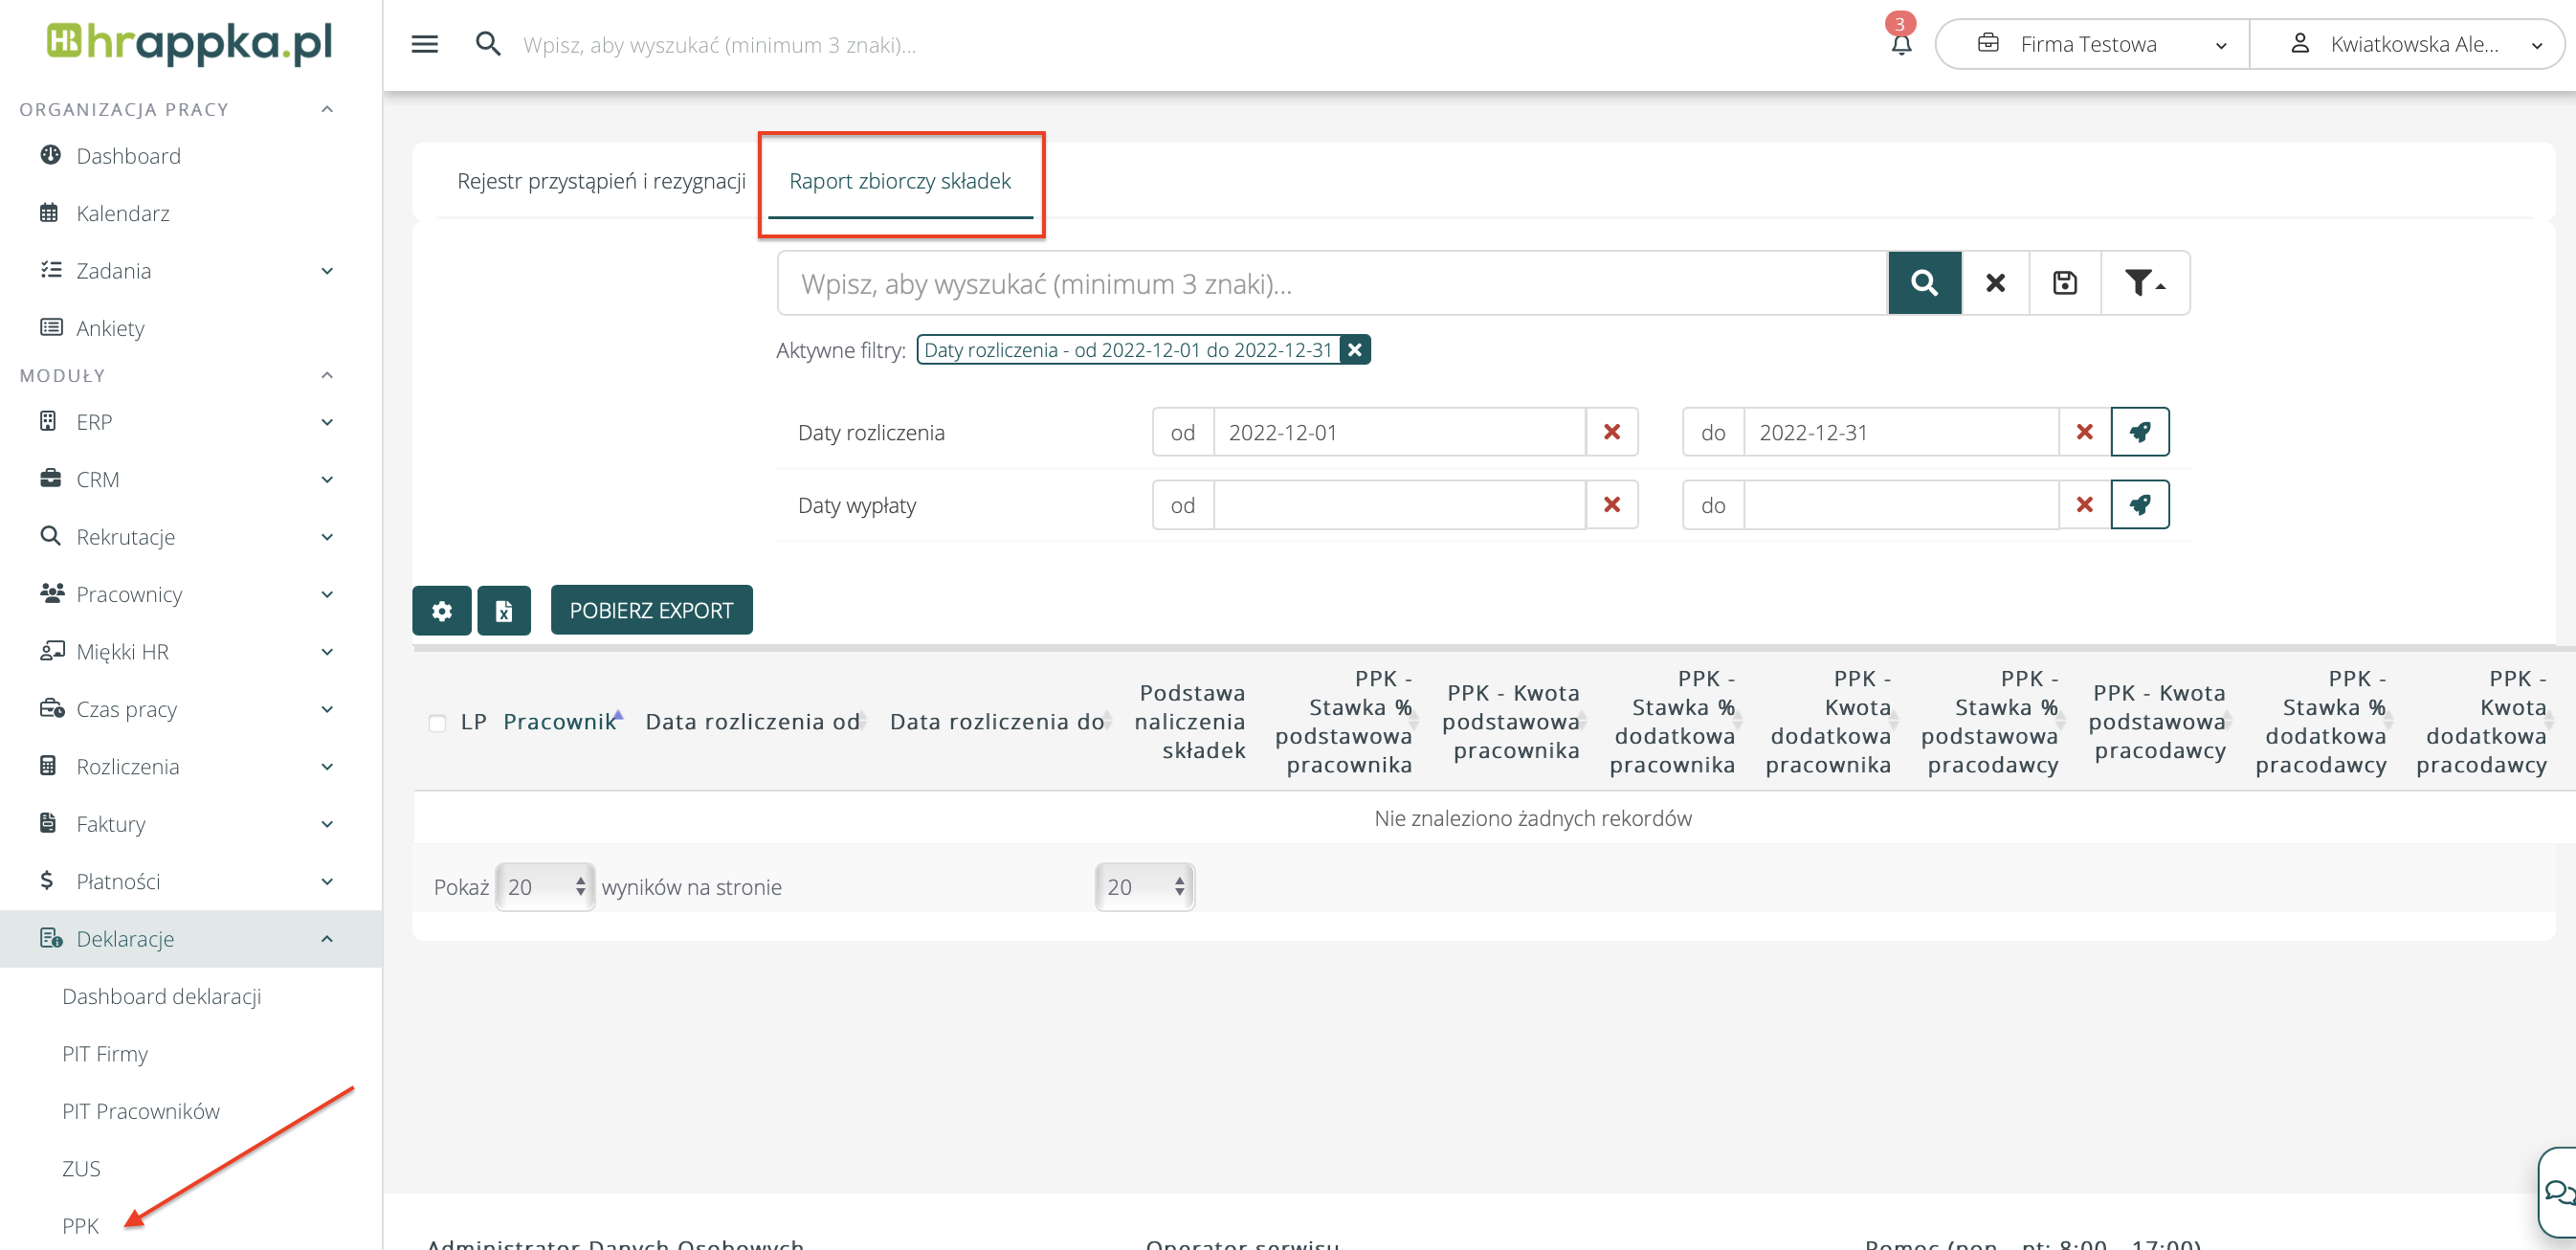Click the save filter floppy icon

[2064, 283]
